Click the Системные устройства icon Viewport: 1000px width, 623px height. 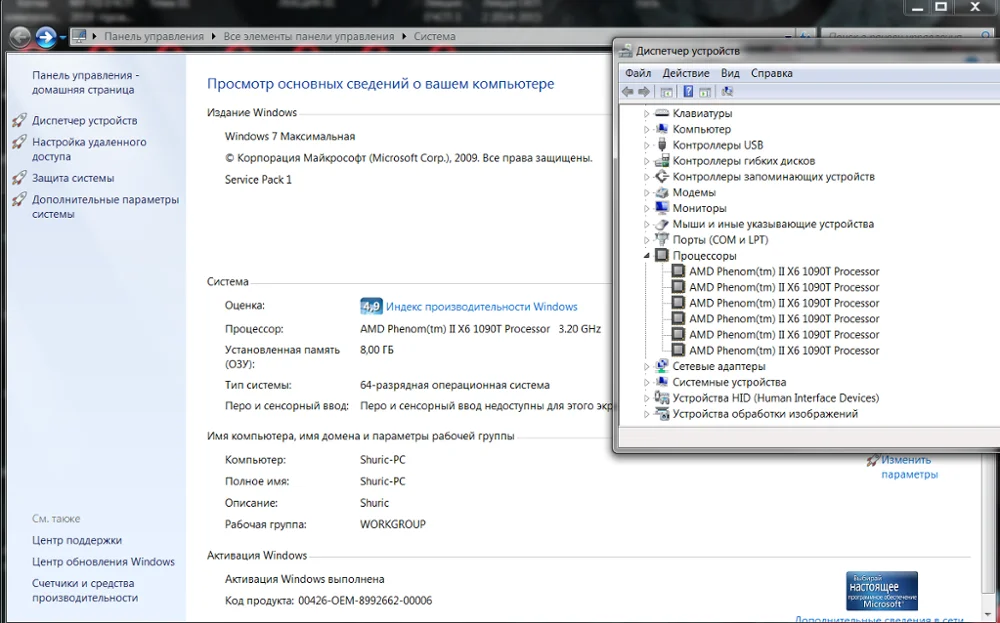click(x=662, y=382)
